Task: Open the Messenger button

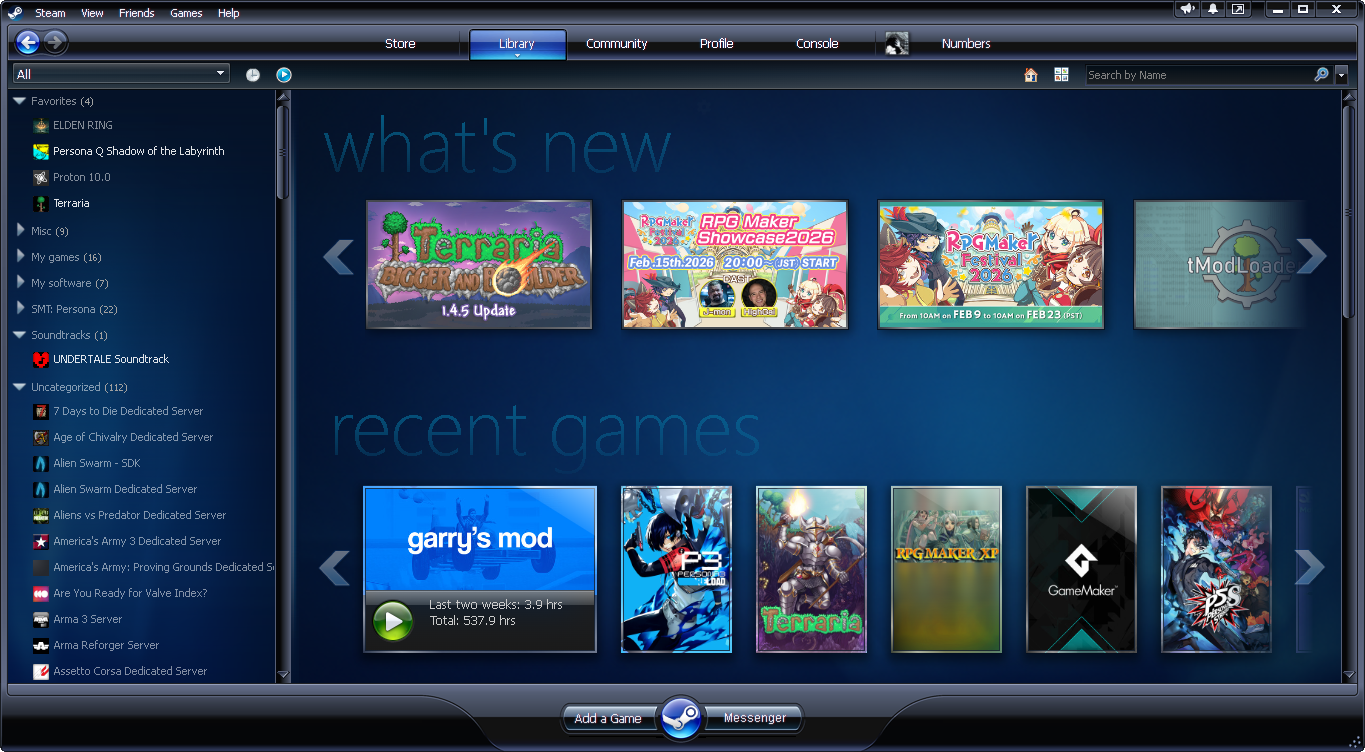Action: point(755,718)
